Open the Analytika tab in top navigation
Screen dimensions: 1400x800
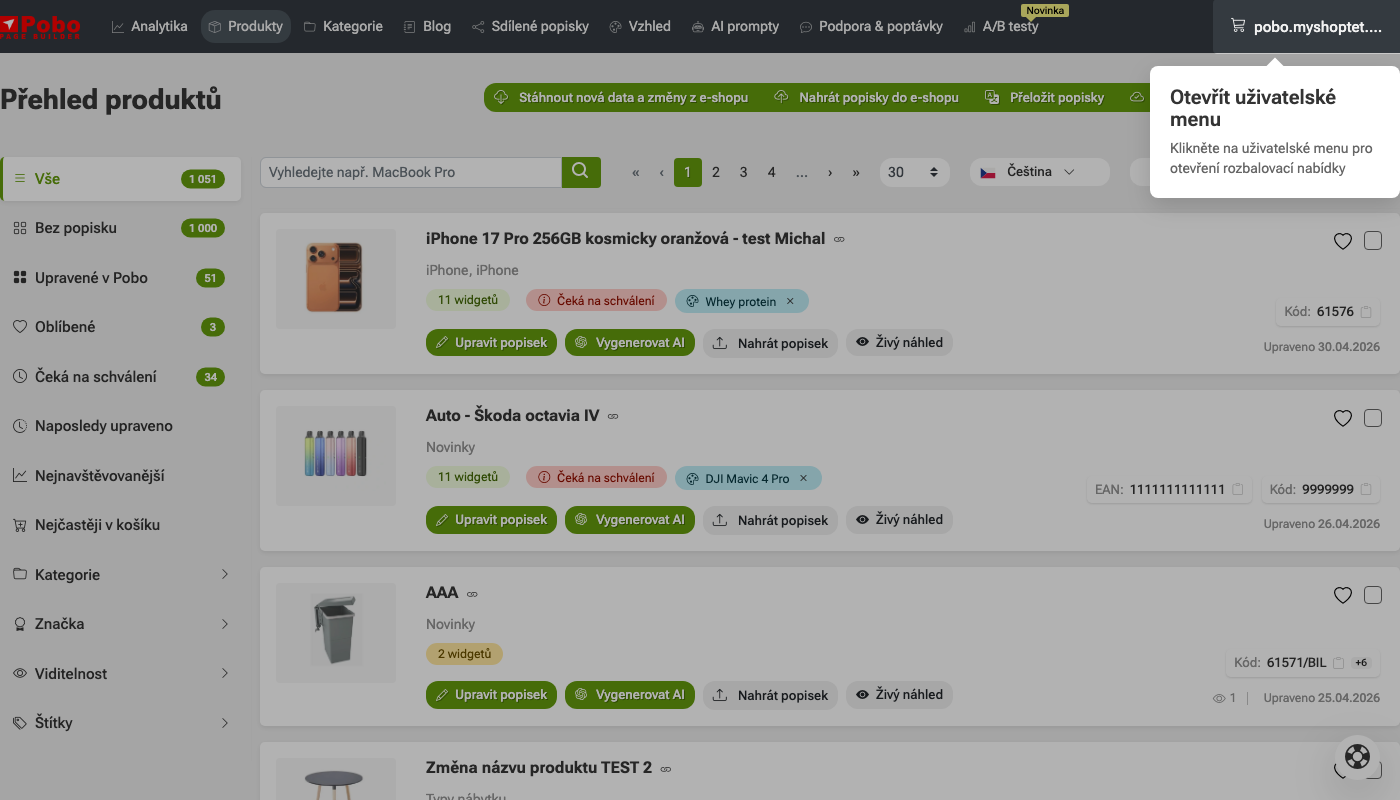point(149,26)
